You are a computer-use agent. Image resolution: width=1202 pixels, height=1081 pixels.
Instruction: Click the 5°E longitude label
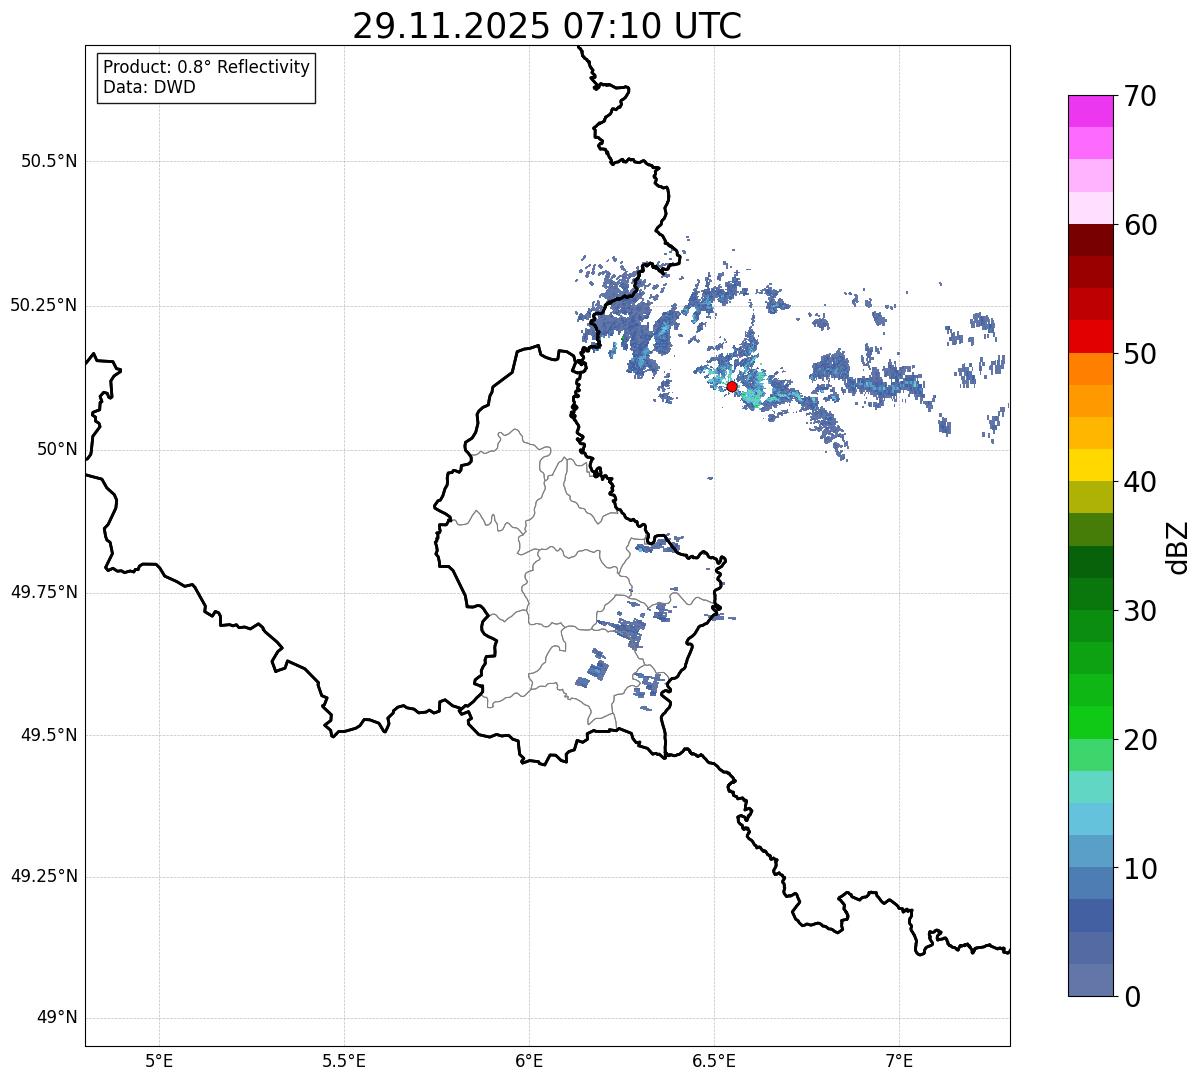pyautogui.click(x=159, y=1061)
